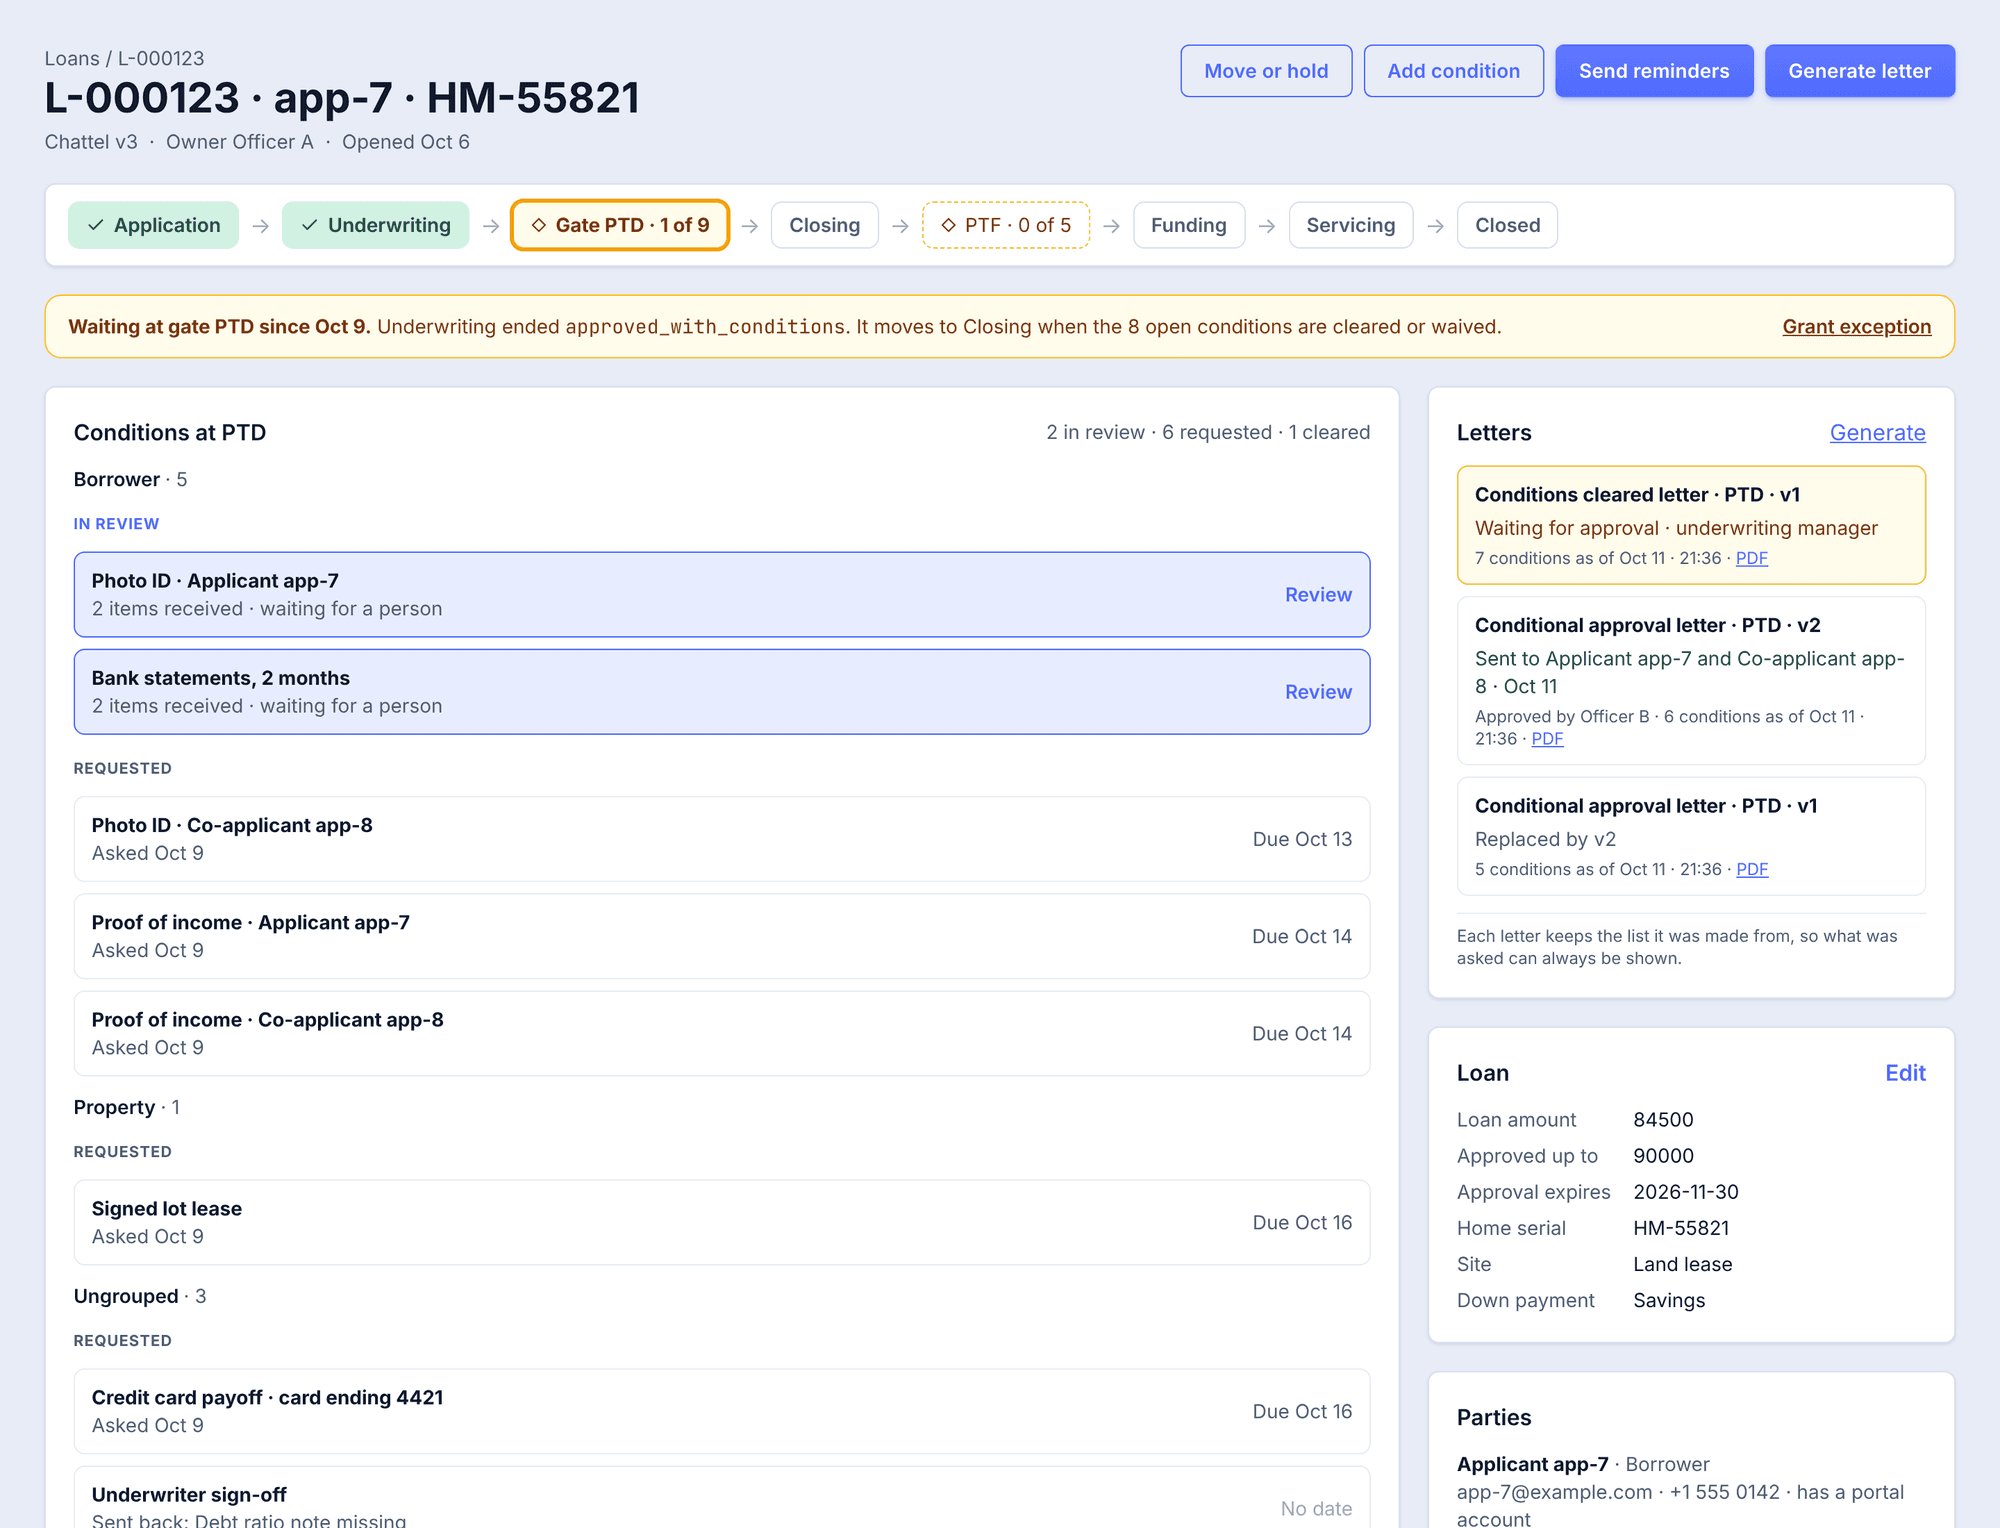This screenshot has height=1528, width=2000.
Task: Click Edit in the Loan panel
Action: pos(1905,1073)
